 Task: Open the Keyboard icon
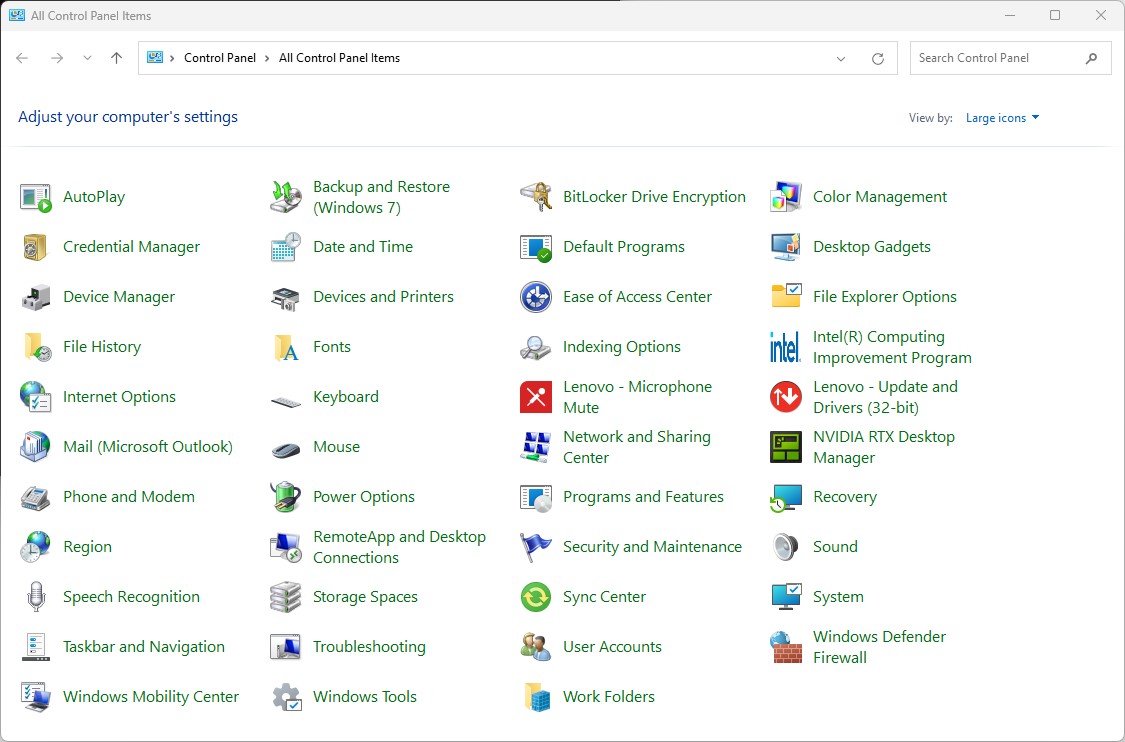click(286, 402)
